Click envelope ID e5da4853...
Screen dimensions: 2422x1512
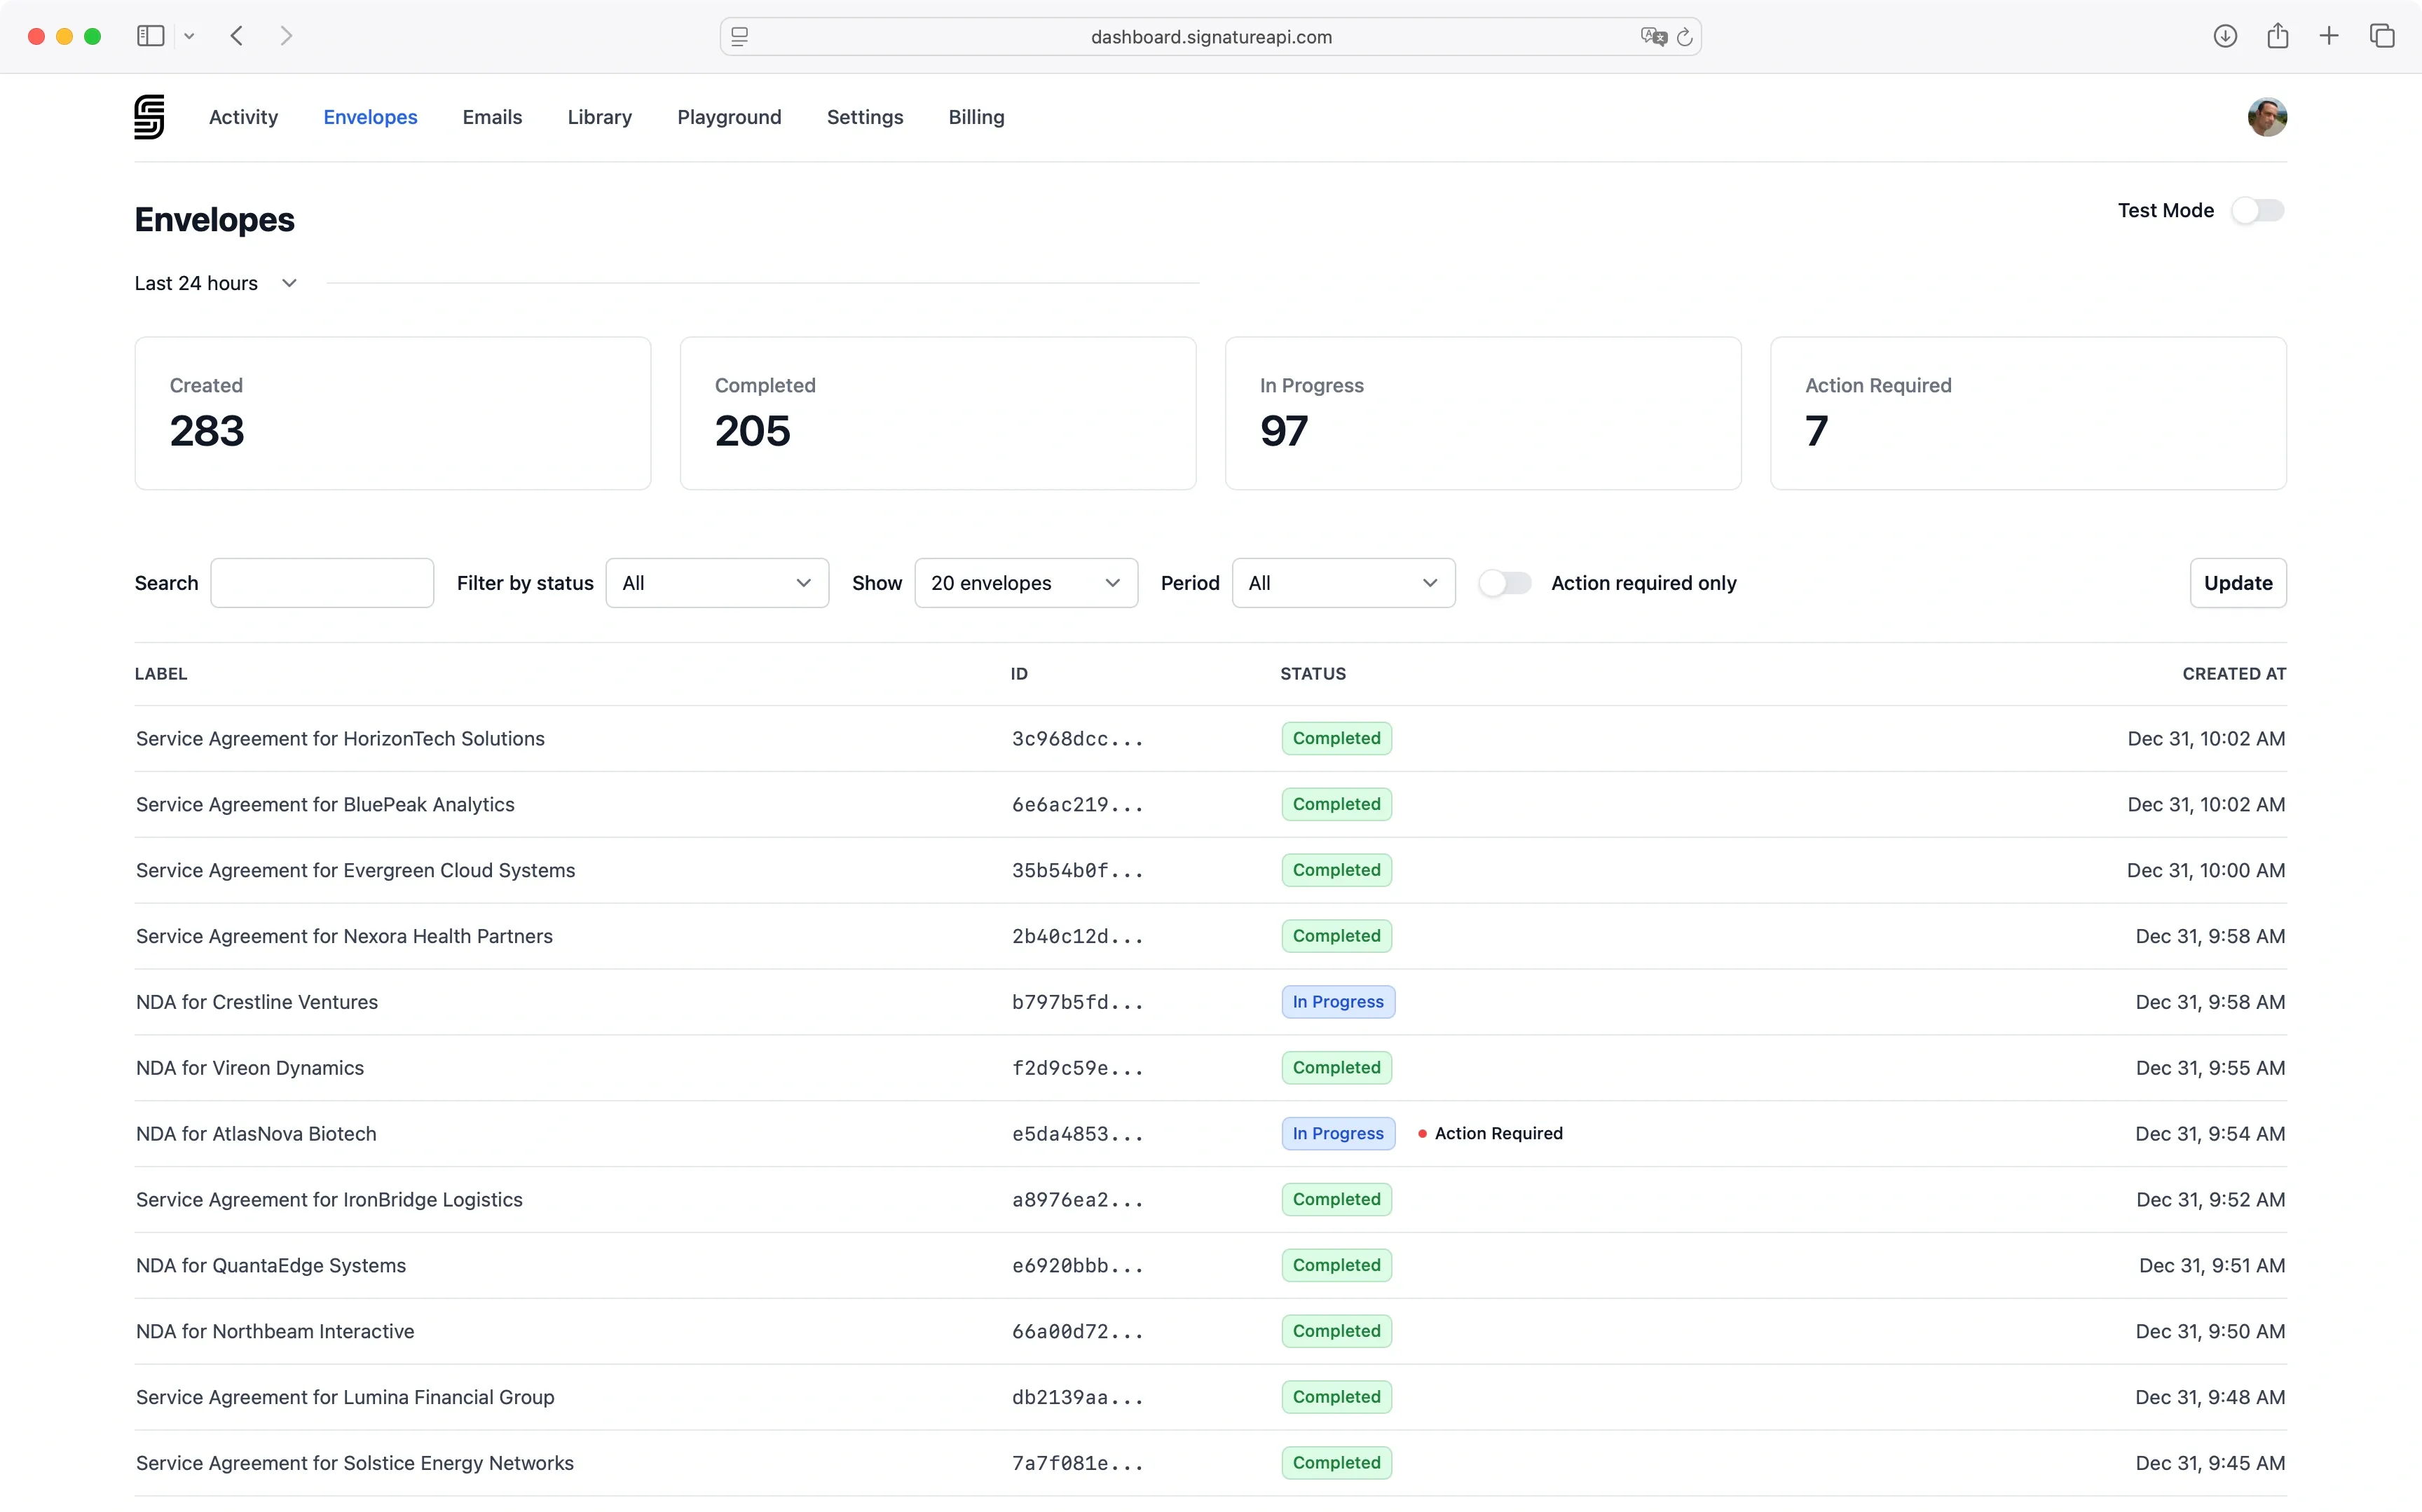1077,1134
